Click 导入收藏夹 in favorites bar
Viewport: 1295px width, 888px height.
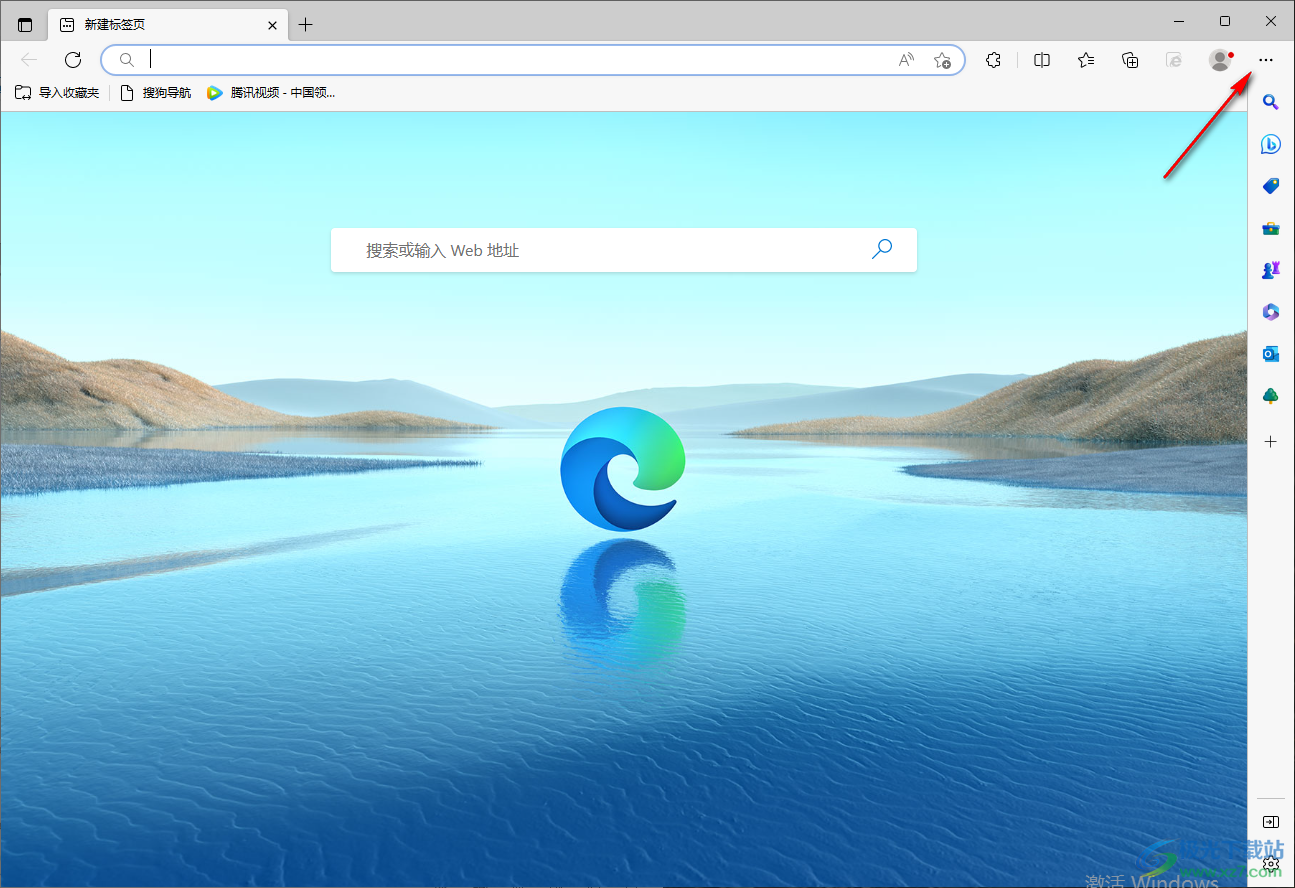pos(57,93)
